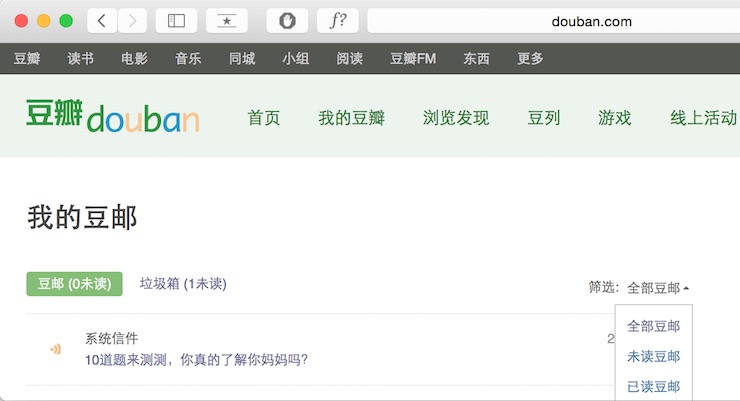Screen dimensions: 740x401
Task: Open 阅读 section
Action: [x=349, y=58]
